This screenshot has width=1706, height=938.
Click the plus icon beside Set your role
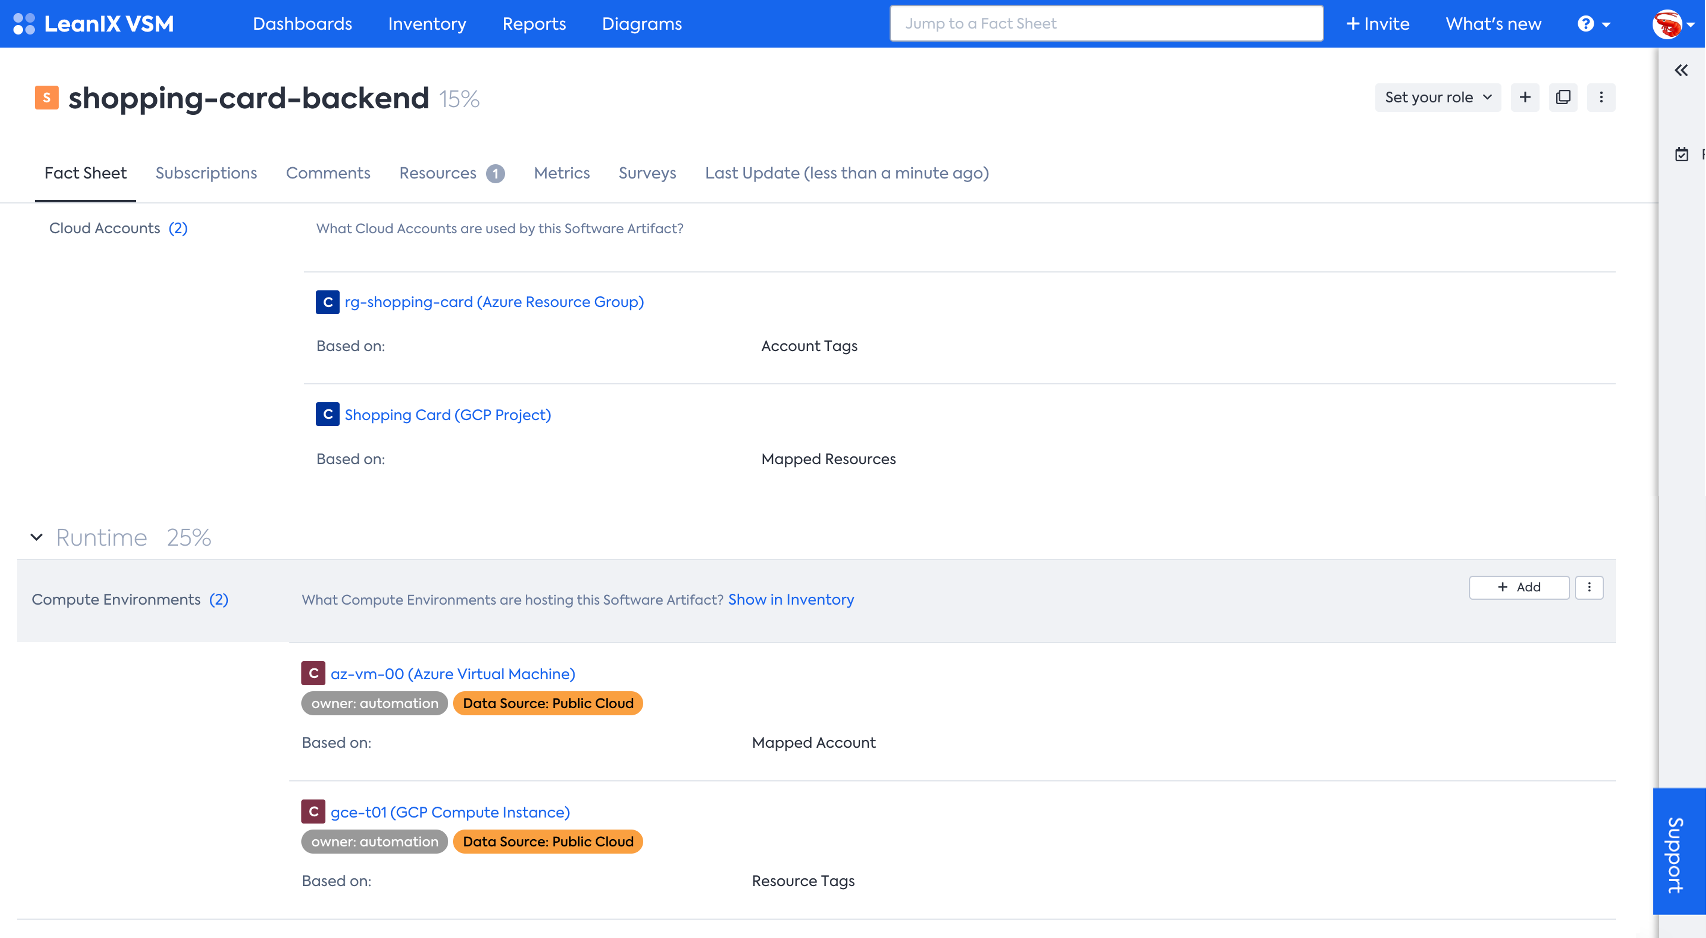1525,97
